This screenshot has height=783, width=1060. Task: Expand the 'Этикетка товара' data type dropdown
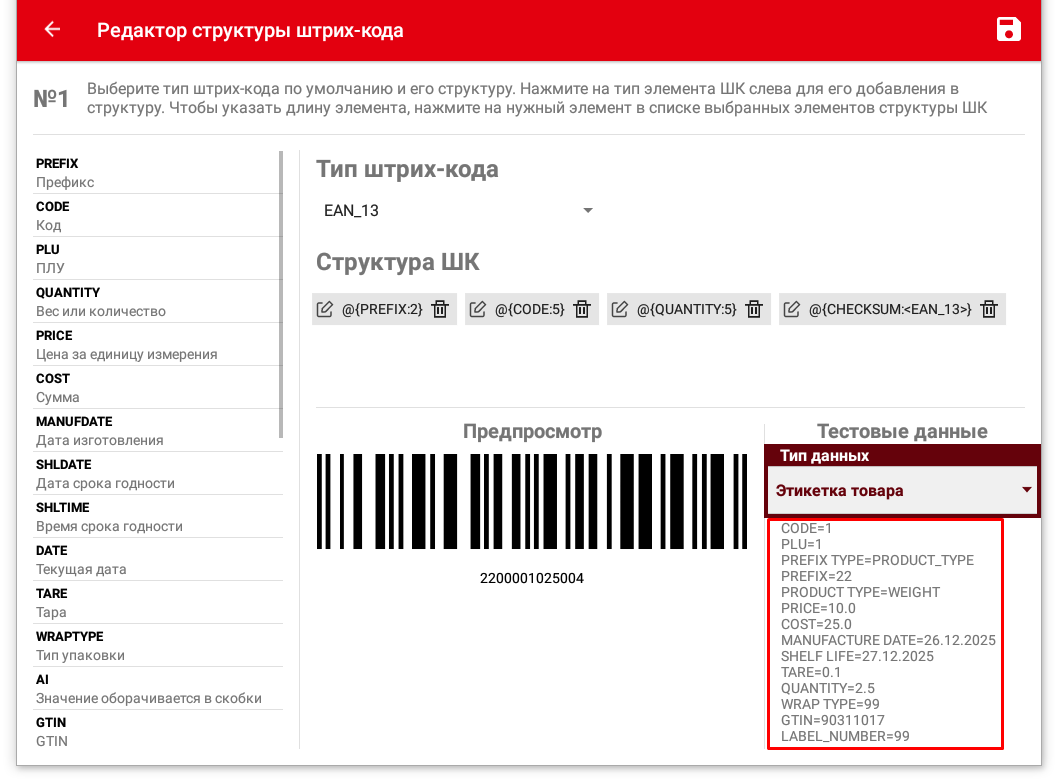tap(904, 490)
